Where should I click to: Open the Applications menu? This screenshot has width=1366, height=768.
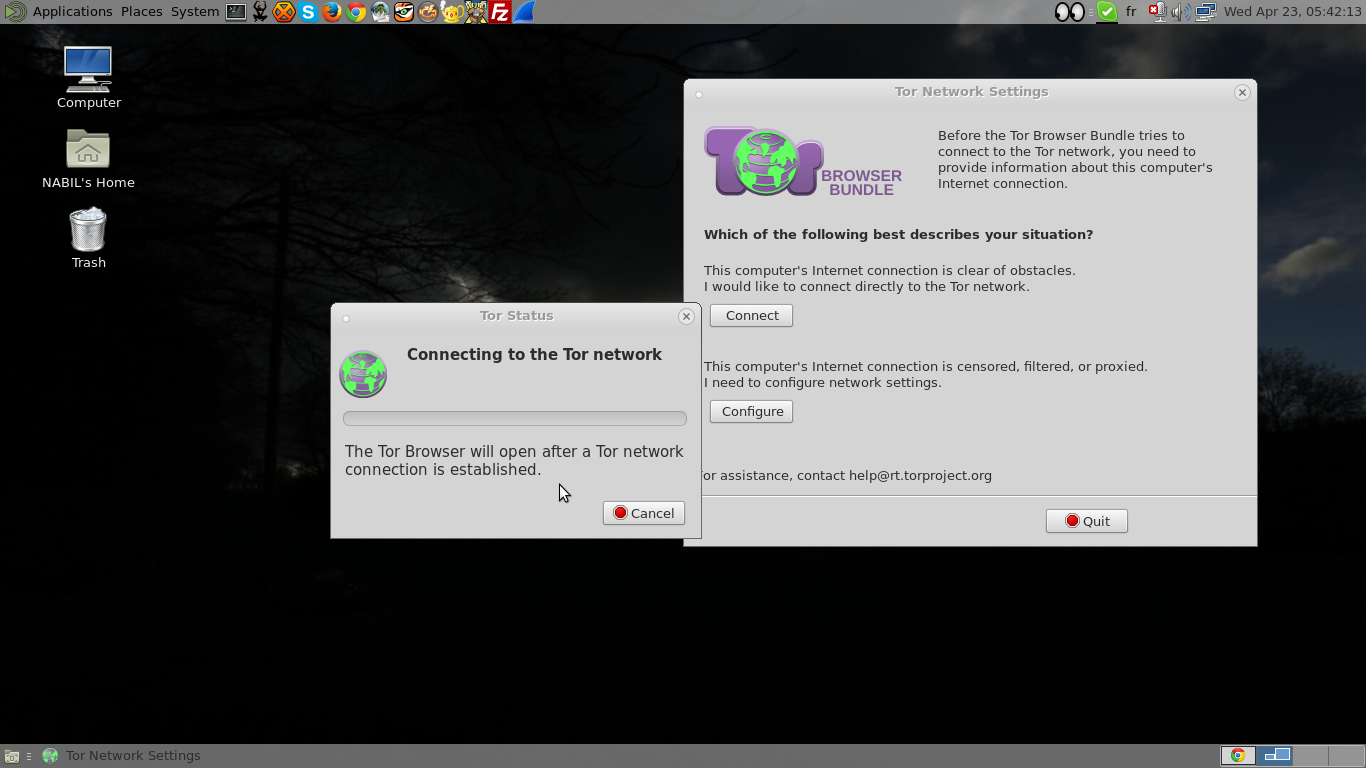72,12
